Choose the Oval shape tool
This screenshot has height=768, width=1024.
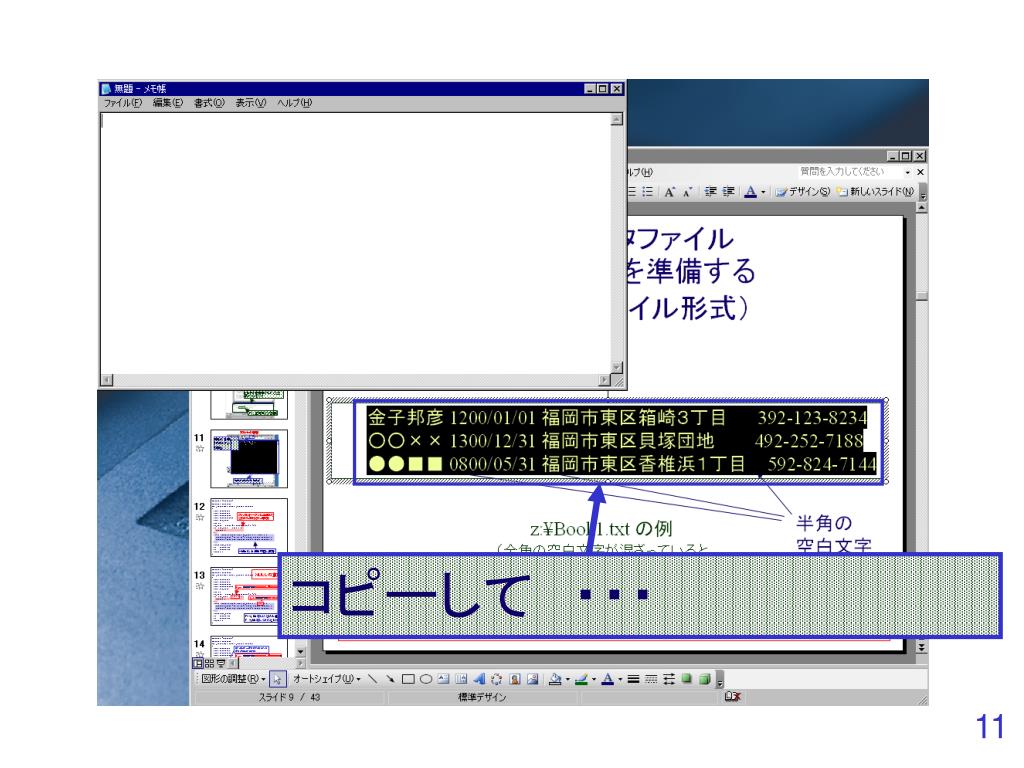click(x=426, y=679)
